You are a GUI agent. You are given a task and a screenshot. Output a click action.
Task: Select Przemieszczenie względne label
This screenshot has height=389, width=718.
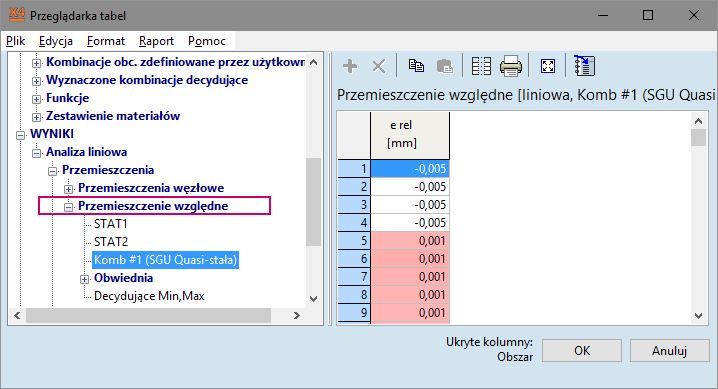pos(153,206)
